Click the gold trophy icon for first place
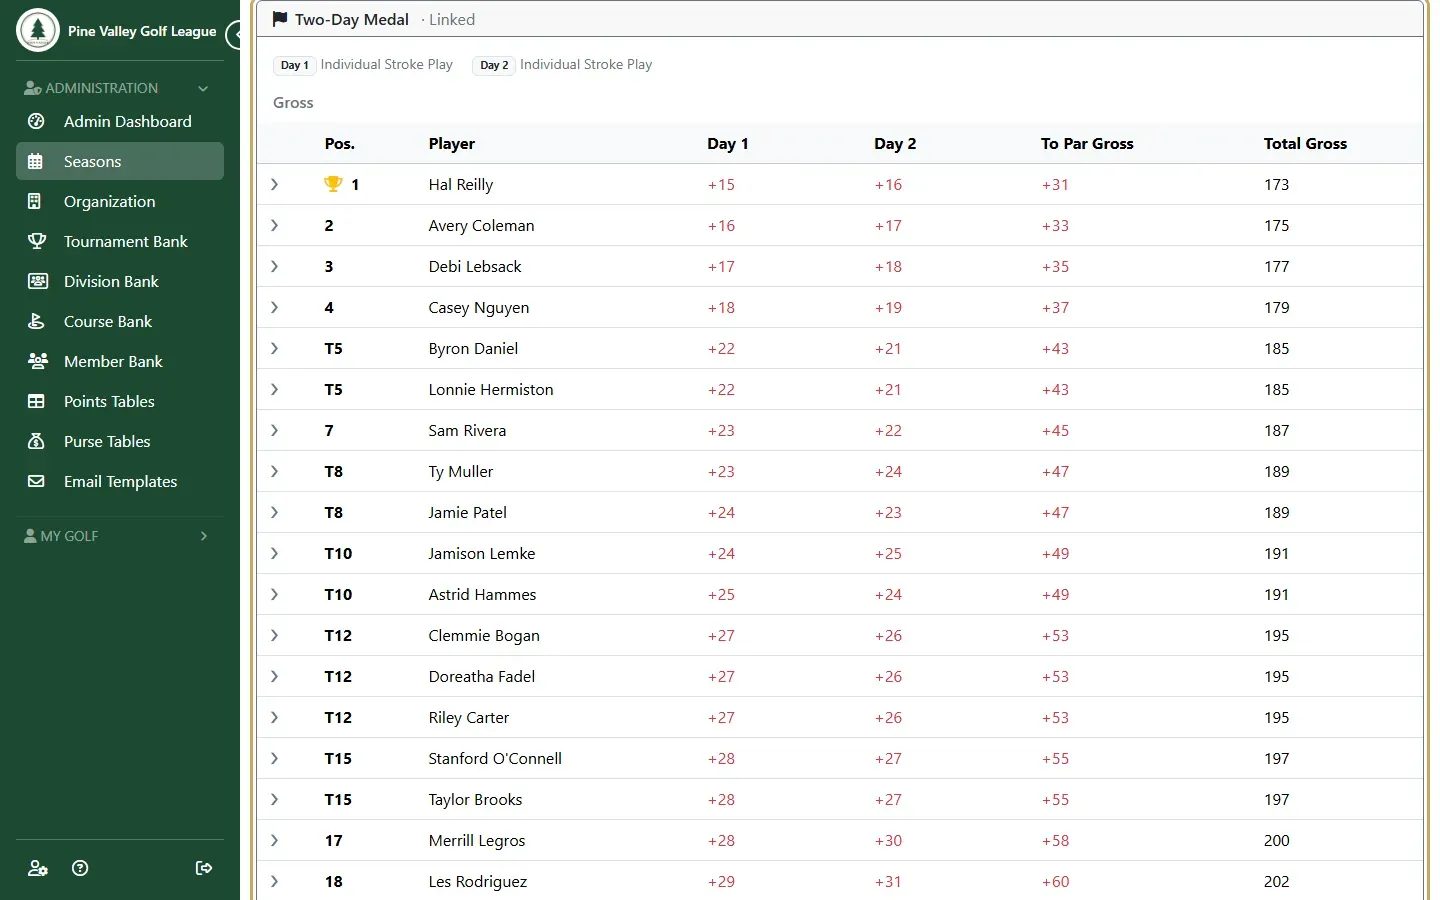Screen dimensions: 1440x900 coord(333,184)
